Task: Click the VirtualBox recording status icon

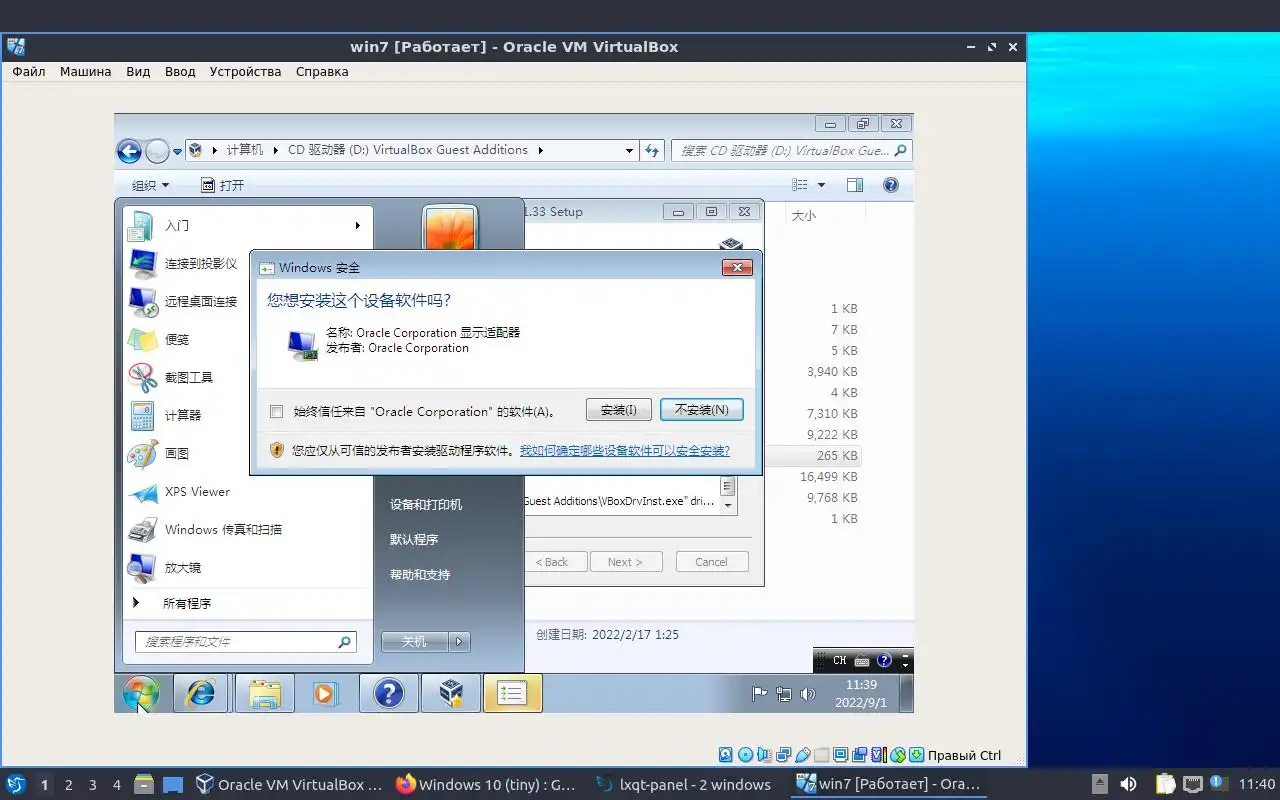Action: pos(859,755)
